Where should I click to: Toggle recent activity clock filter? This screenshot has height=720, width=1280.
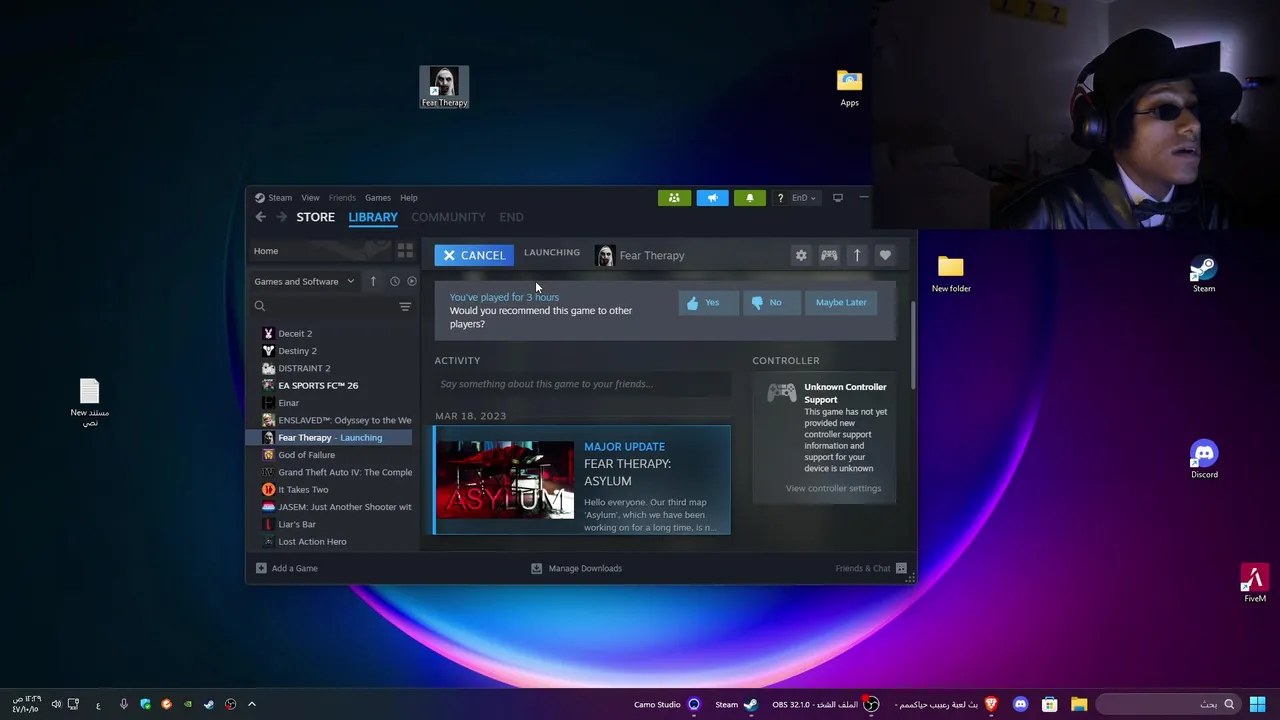395,282
